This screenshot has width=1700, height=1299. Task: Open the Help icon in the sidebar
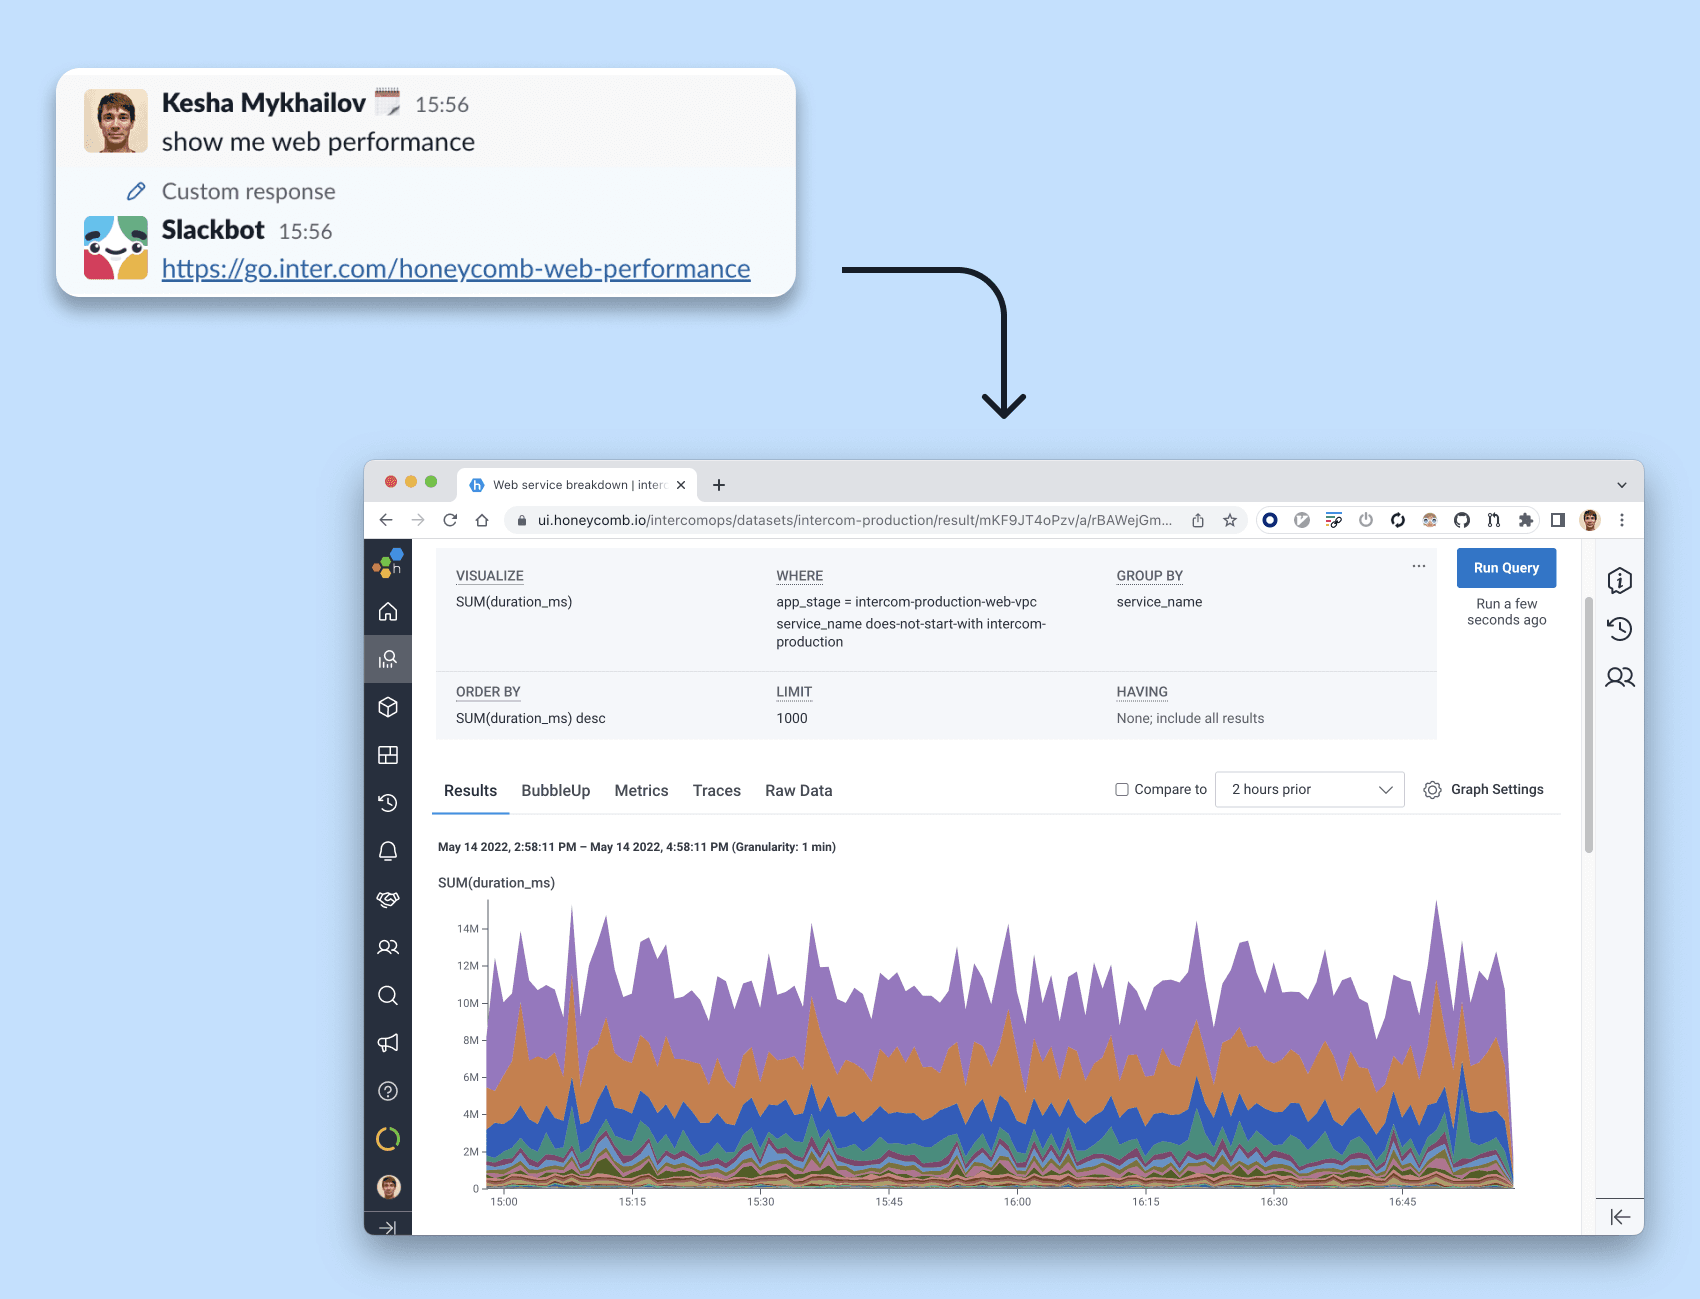click(x=388, y=1091)
